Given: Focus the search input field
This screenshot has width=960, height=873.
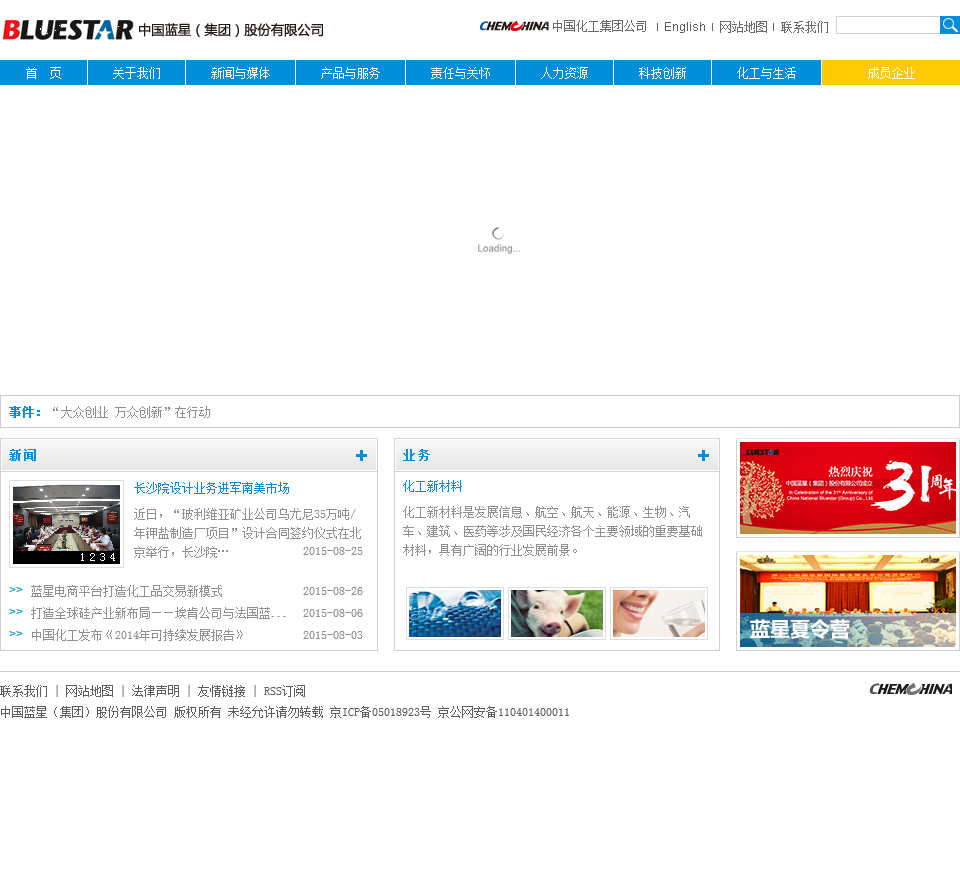Looking at the screenshot, I should pos(888,25).
